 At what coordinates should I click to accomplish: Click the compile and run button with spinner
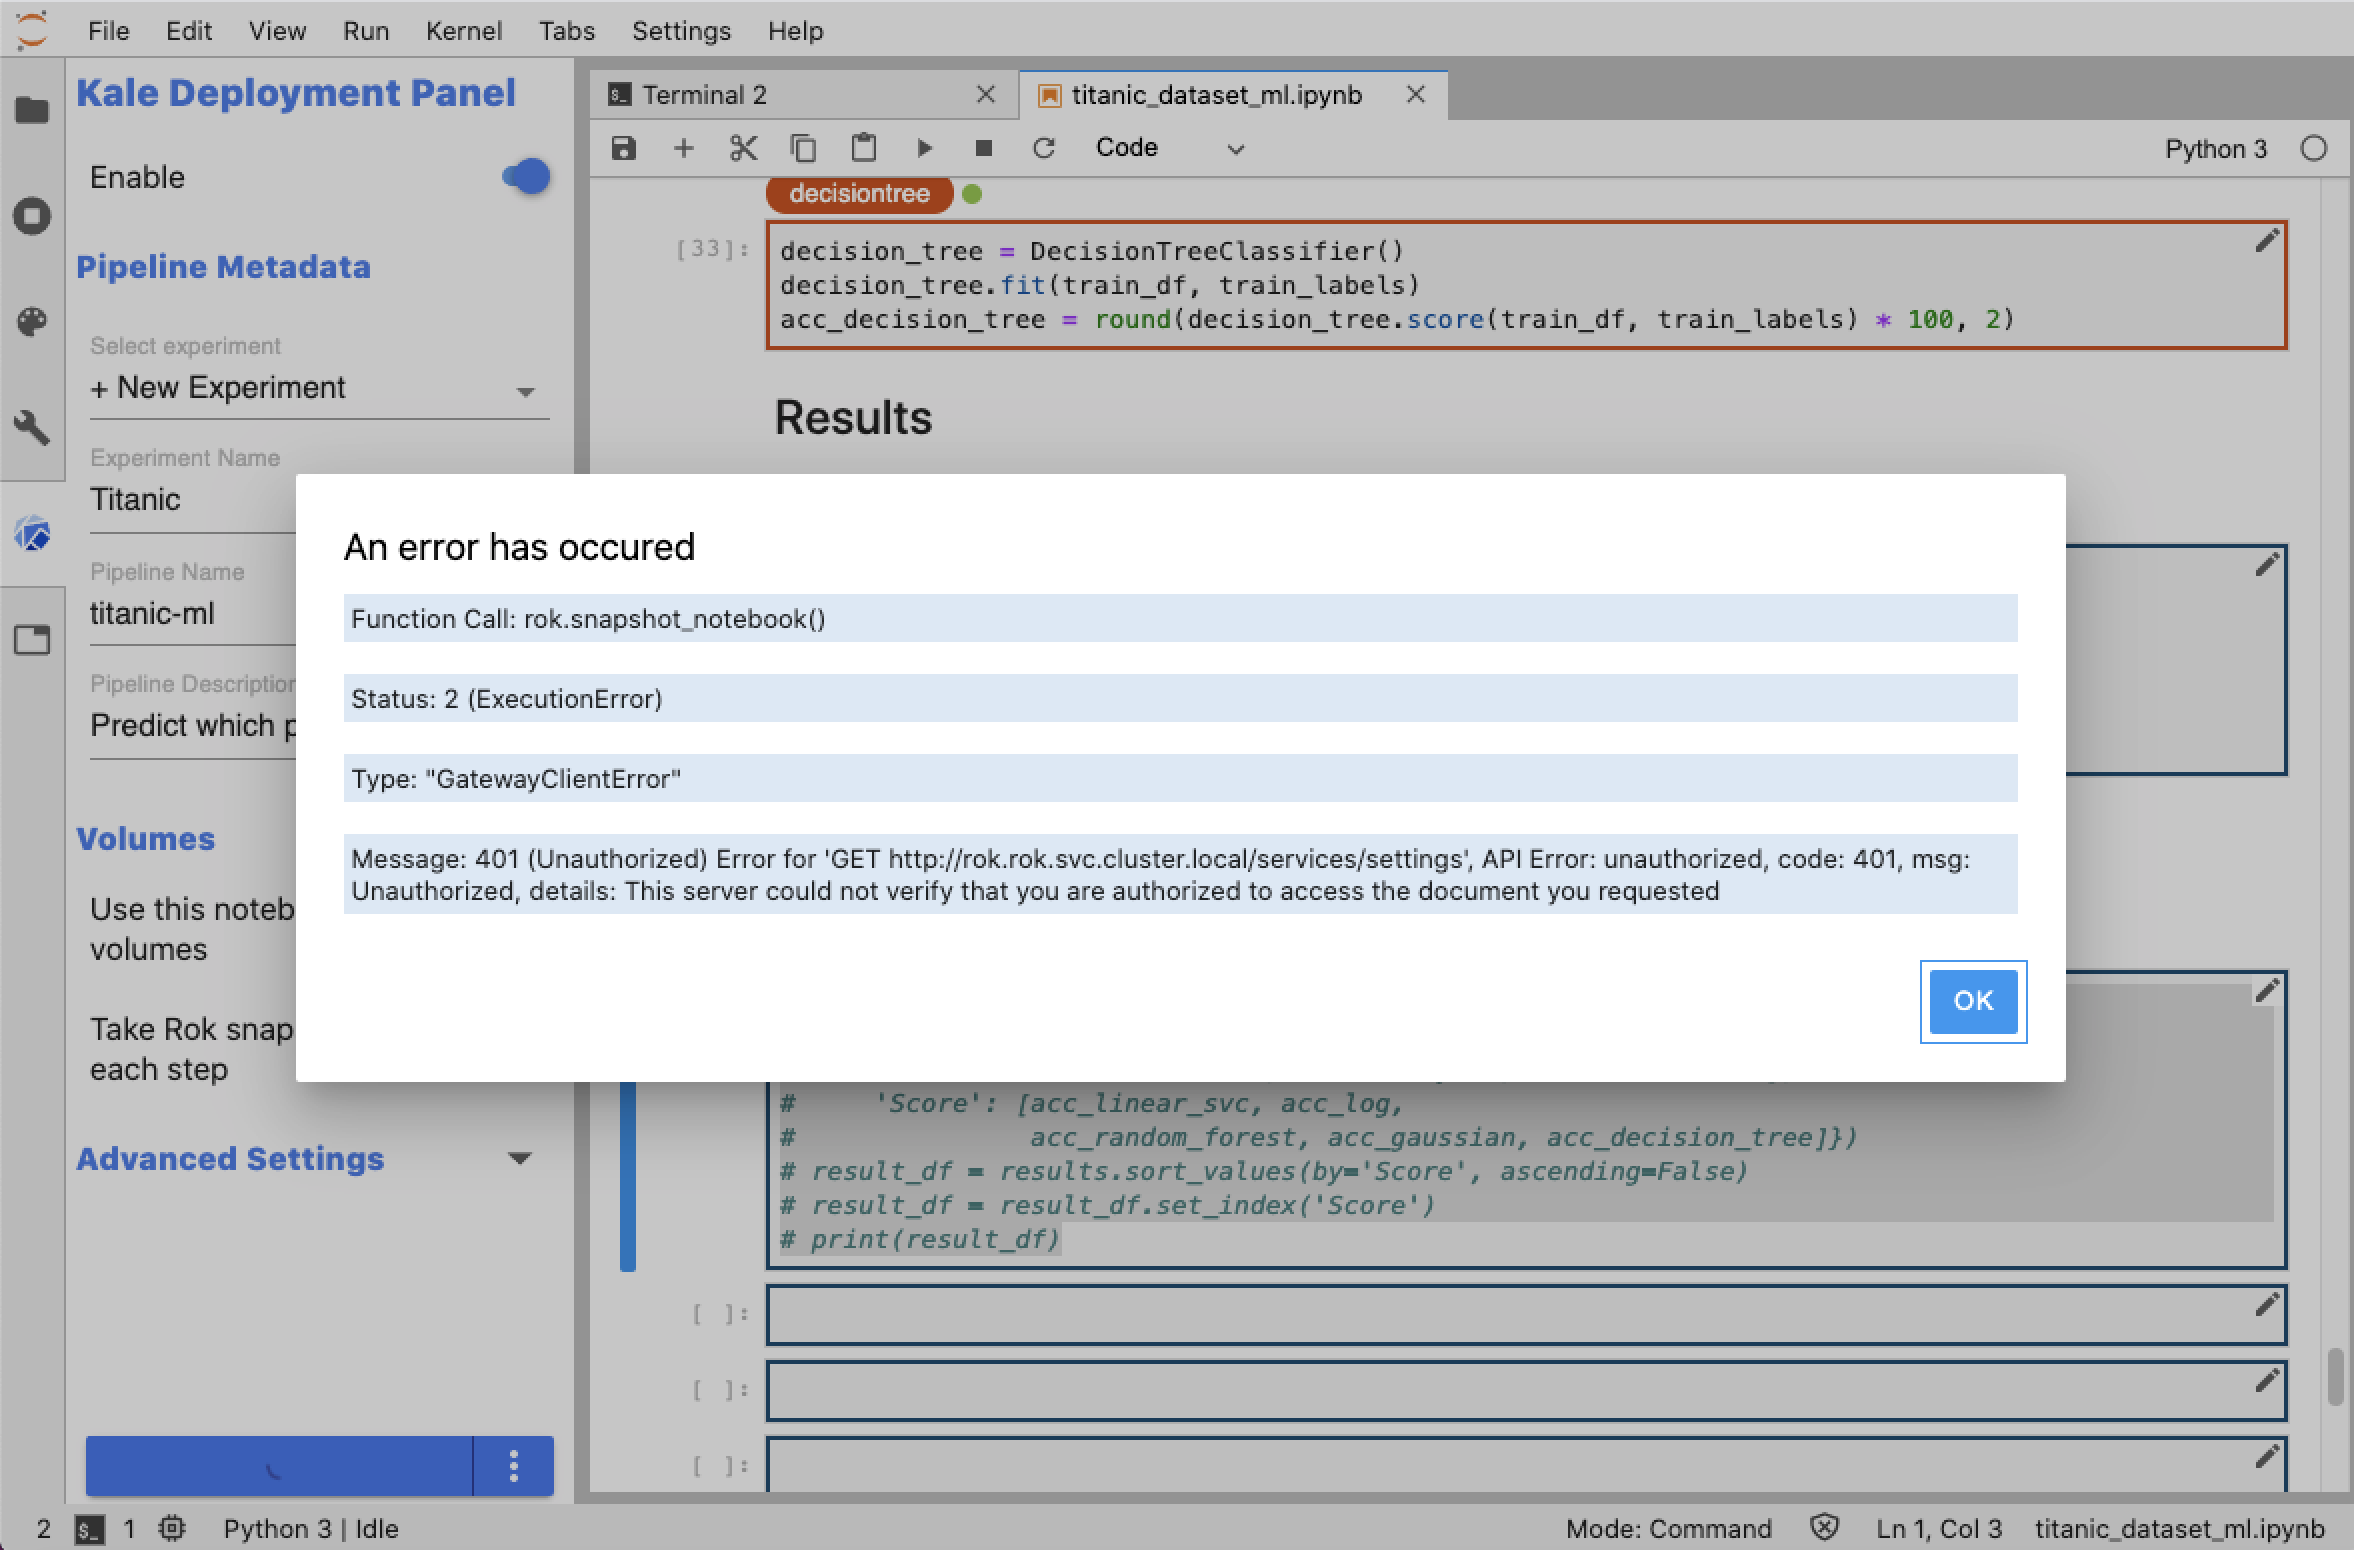pyautogui.click(x=279, y=1466)
